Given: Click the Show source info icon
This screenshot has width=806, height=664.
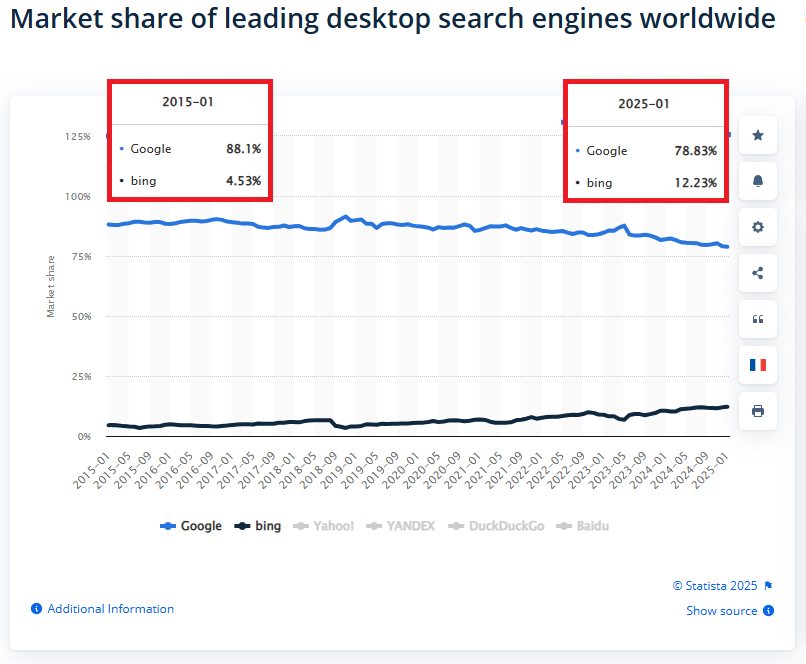Looking at the screenshot, I should [x=768, y=611].
